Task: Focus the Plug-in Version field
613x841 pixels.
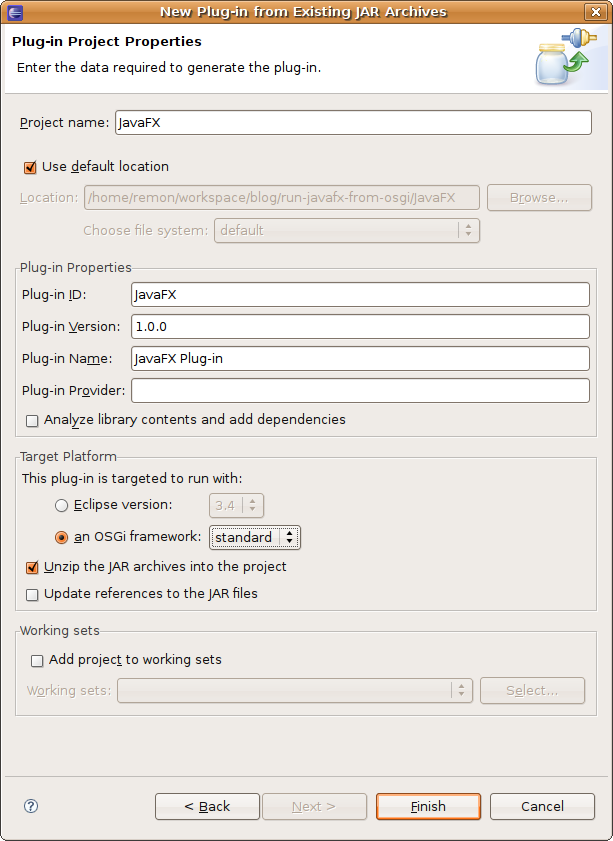Action: point(360,326)
